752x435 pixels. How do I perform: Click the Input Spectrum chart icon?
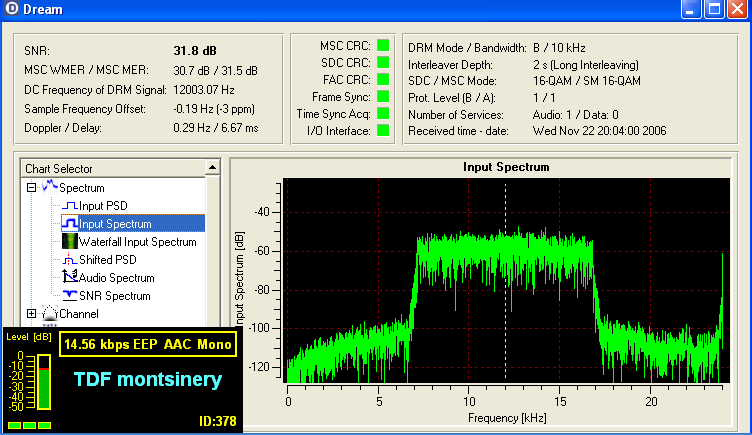70,223
